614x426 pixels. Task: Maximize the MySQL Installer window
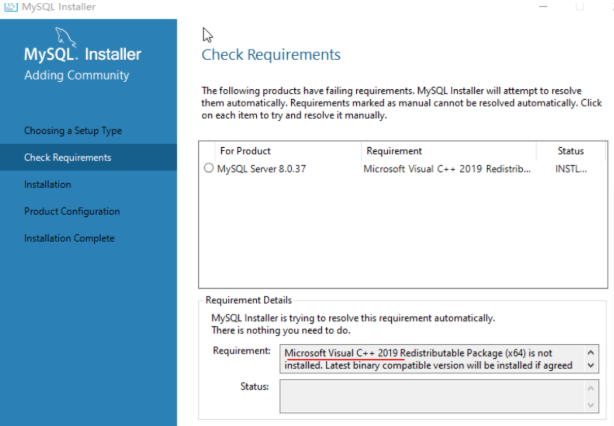[x=580, y=7]
